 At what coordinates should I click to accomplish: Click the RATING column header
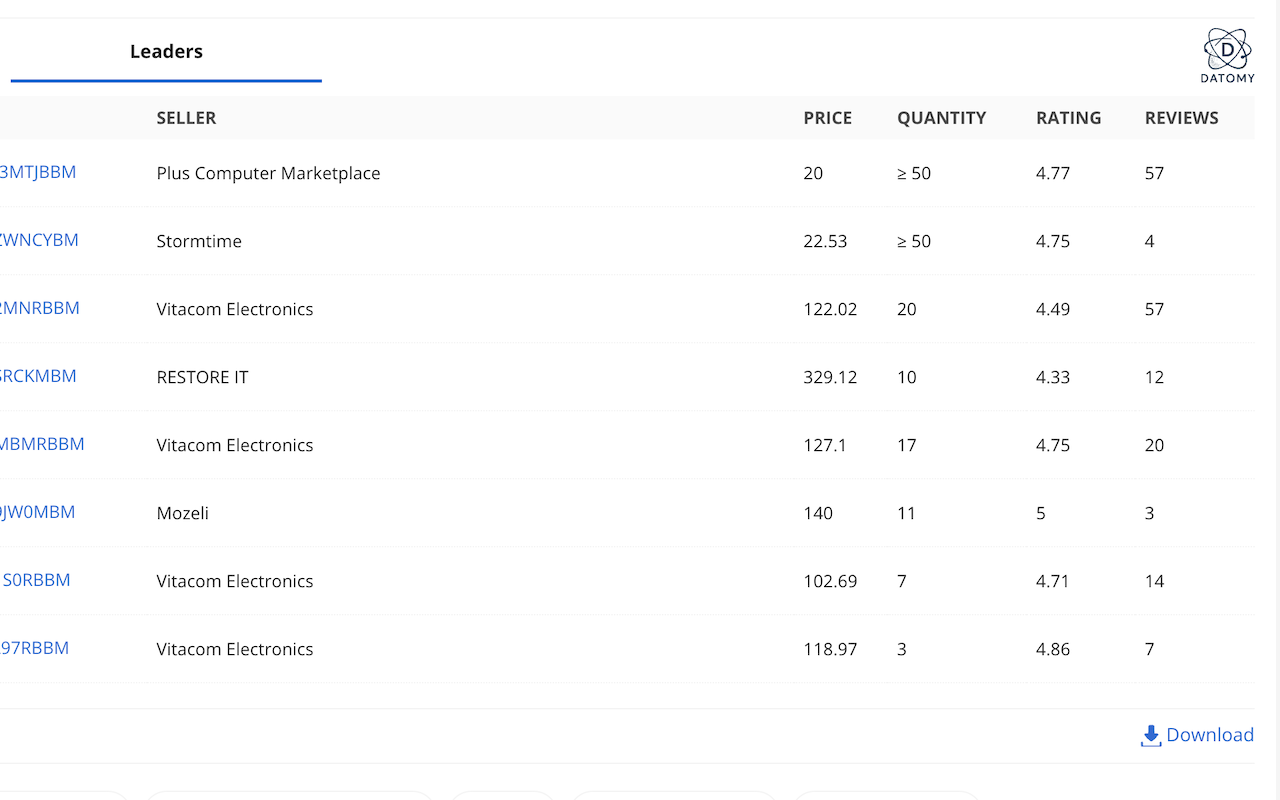click(x=1068, y=118)
